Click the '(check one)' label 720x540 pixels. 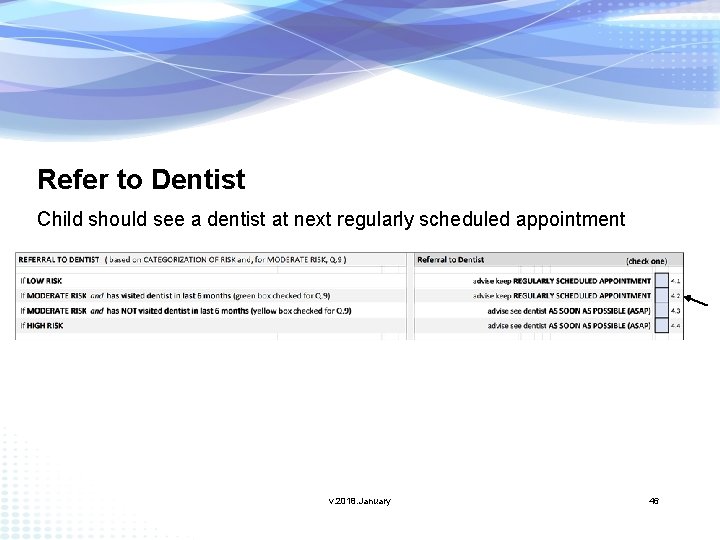647,261
